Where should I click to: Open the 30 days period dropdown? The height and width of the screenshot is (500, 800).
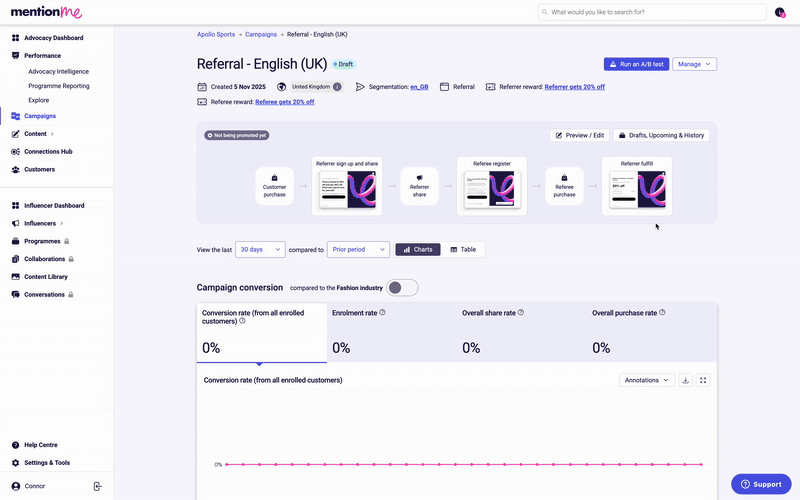click(260, 249)
